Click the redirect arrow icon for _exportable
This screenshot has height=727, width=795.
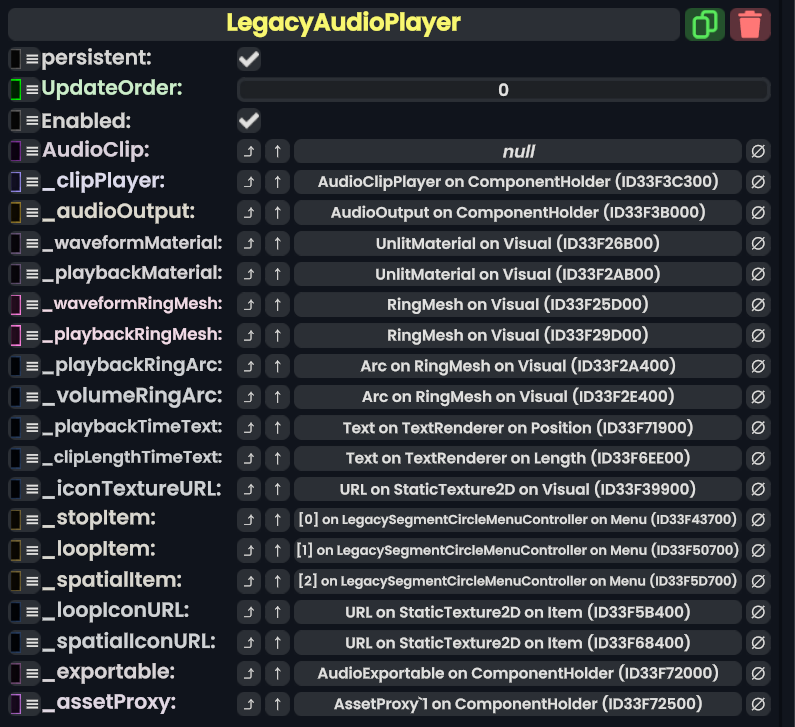[248, 673]
